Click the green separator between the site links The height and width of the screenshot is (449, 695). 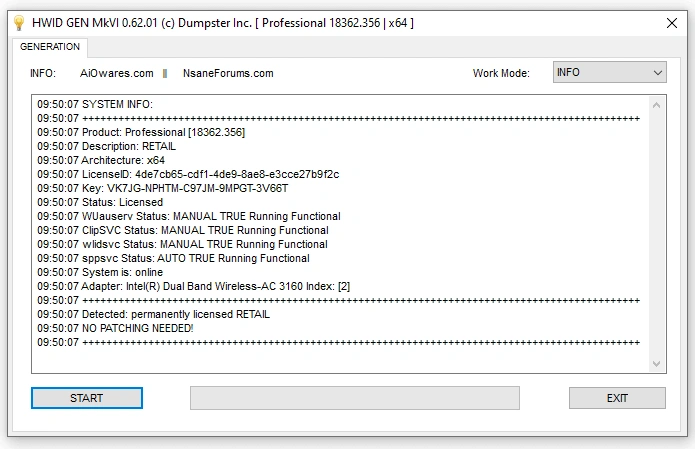point(165,73)
